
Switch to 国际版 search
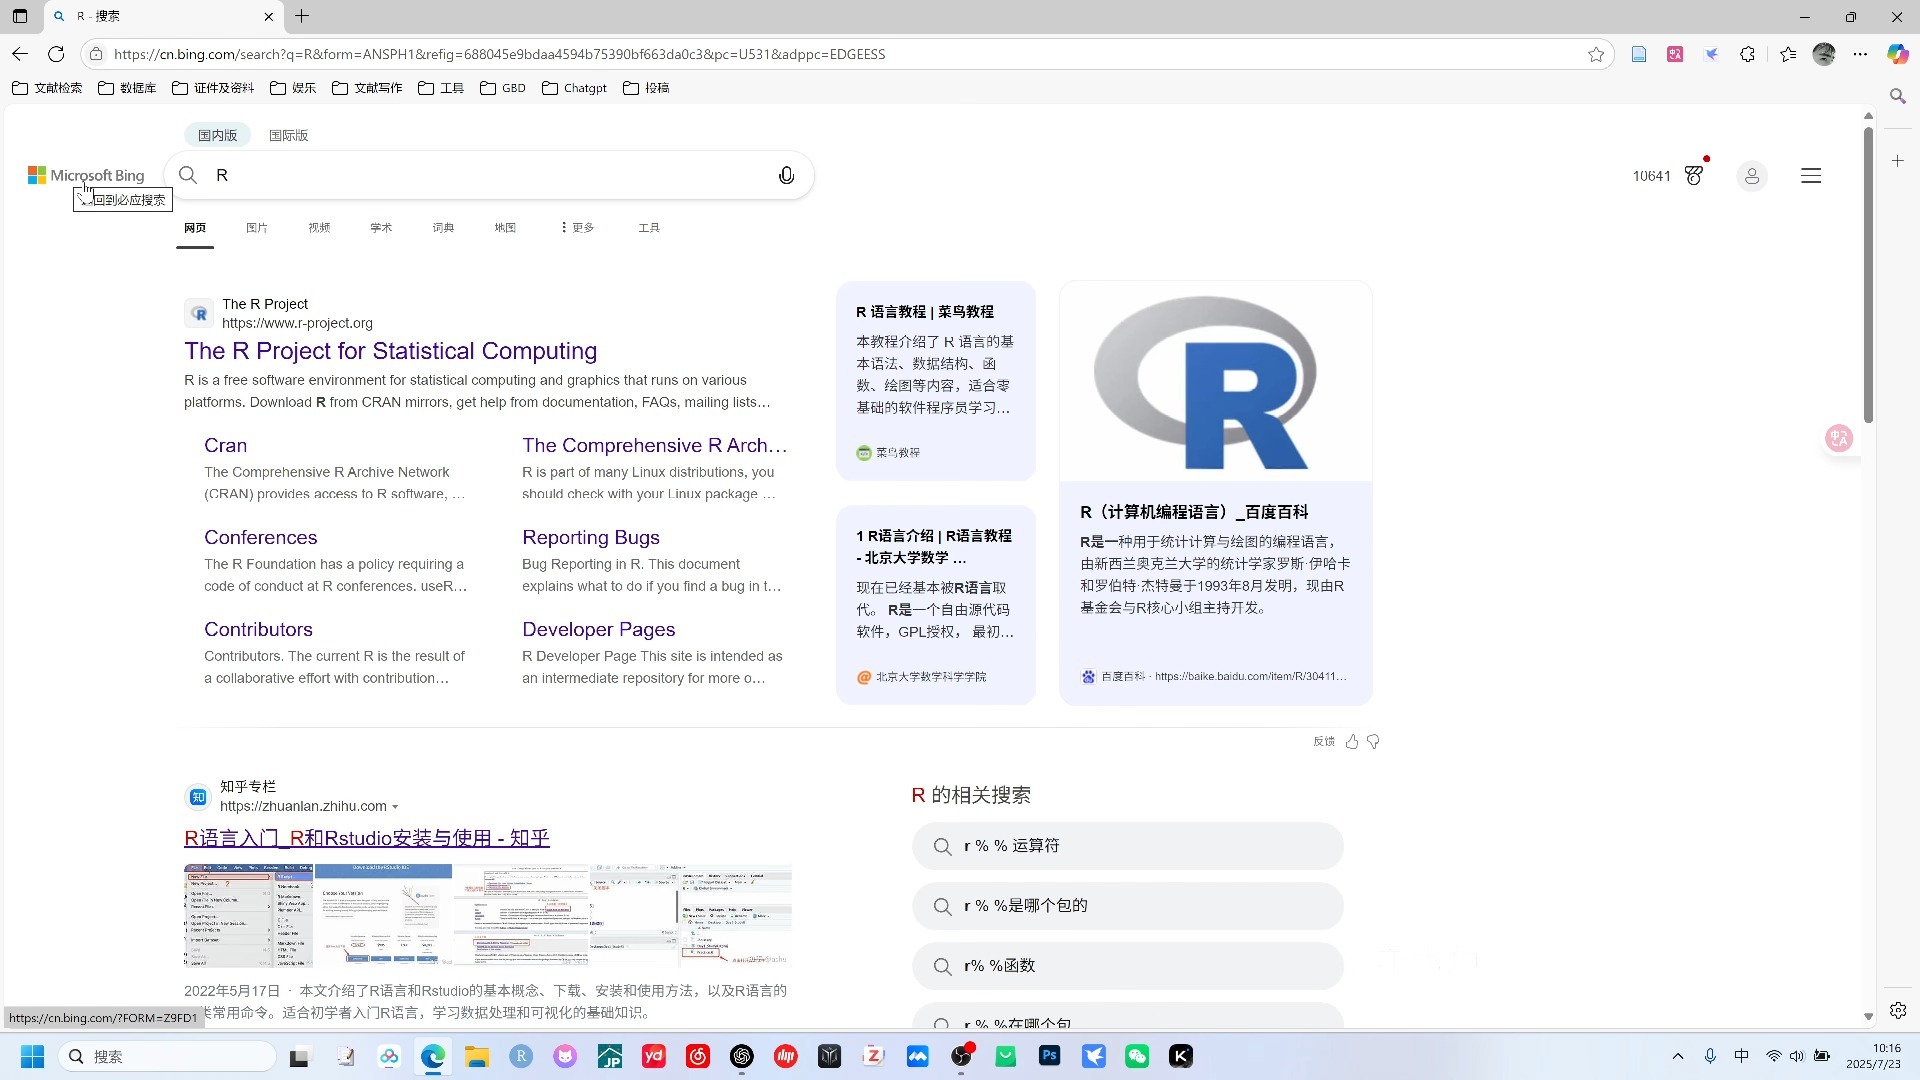(x=288, y=135)
